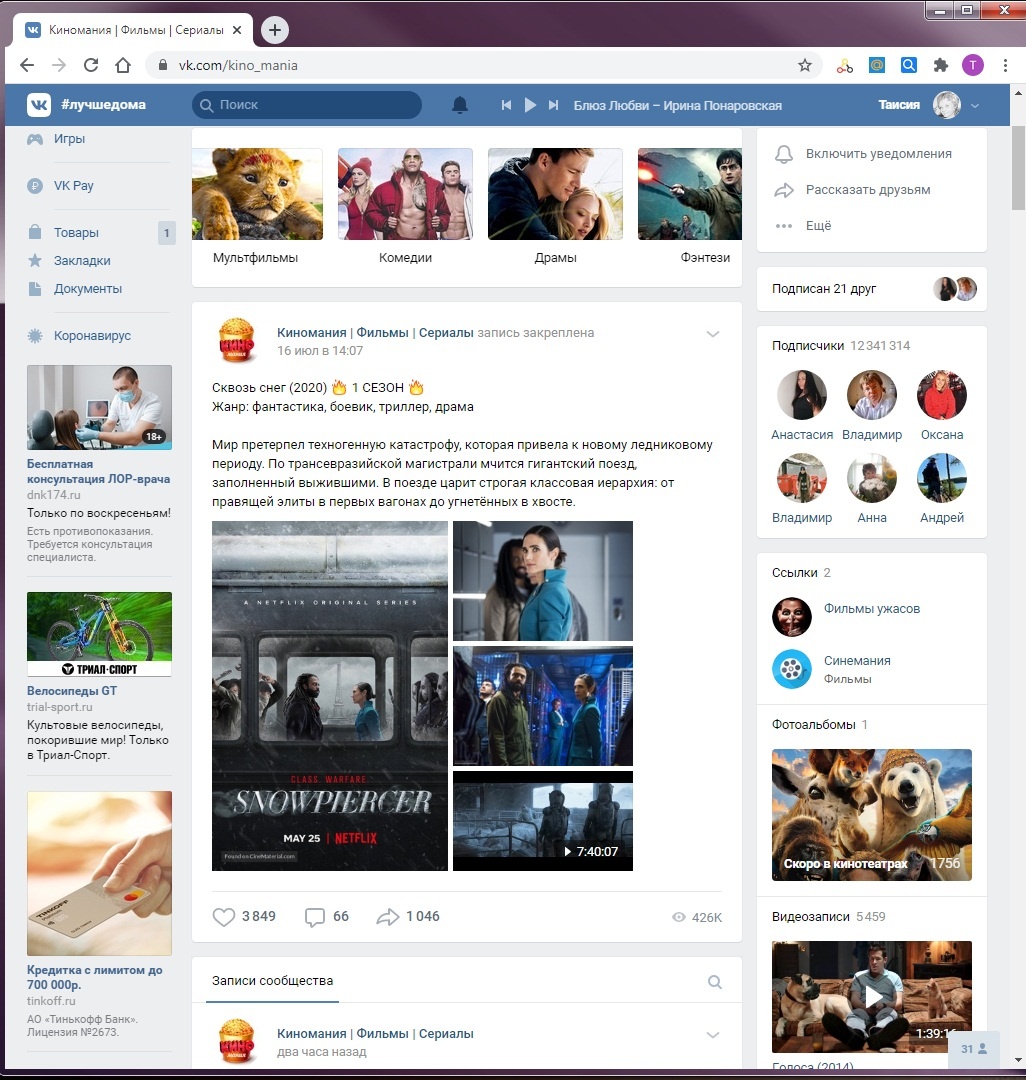Viewport: 1026px width, 1080px height.
Task: Open the Видеозаписи 5459 section heading
Action: tap(828, 917)
